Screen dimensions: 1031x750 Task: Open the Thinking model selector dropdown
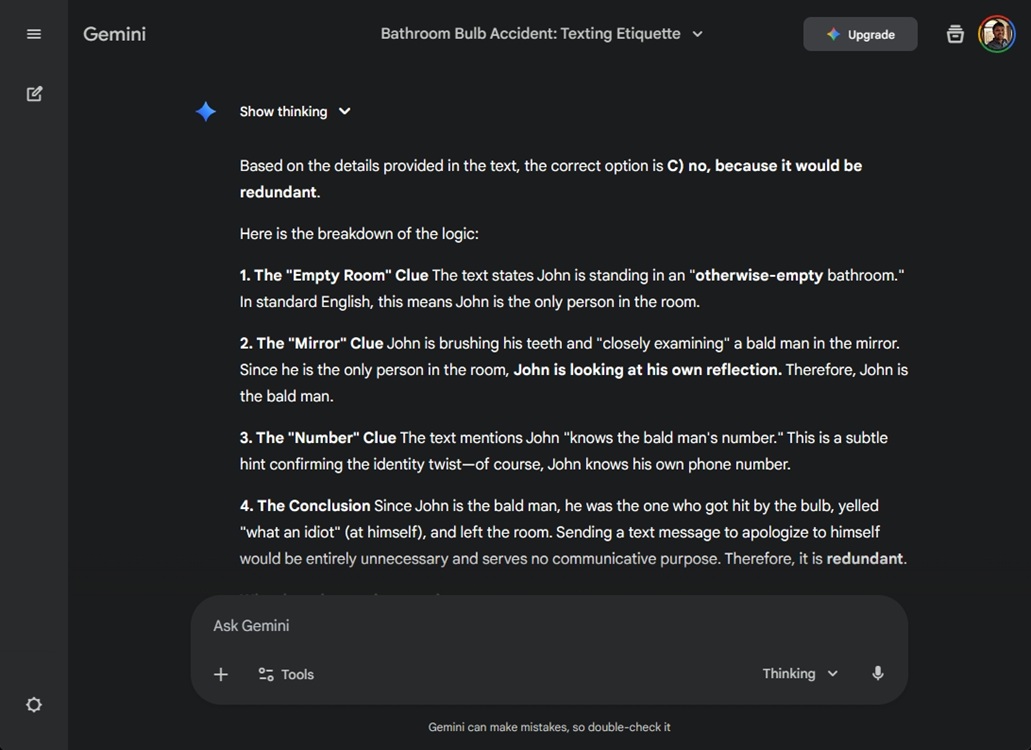800,674
